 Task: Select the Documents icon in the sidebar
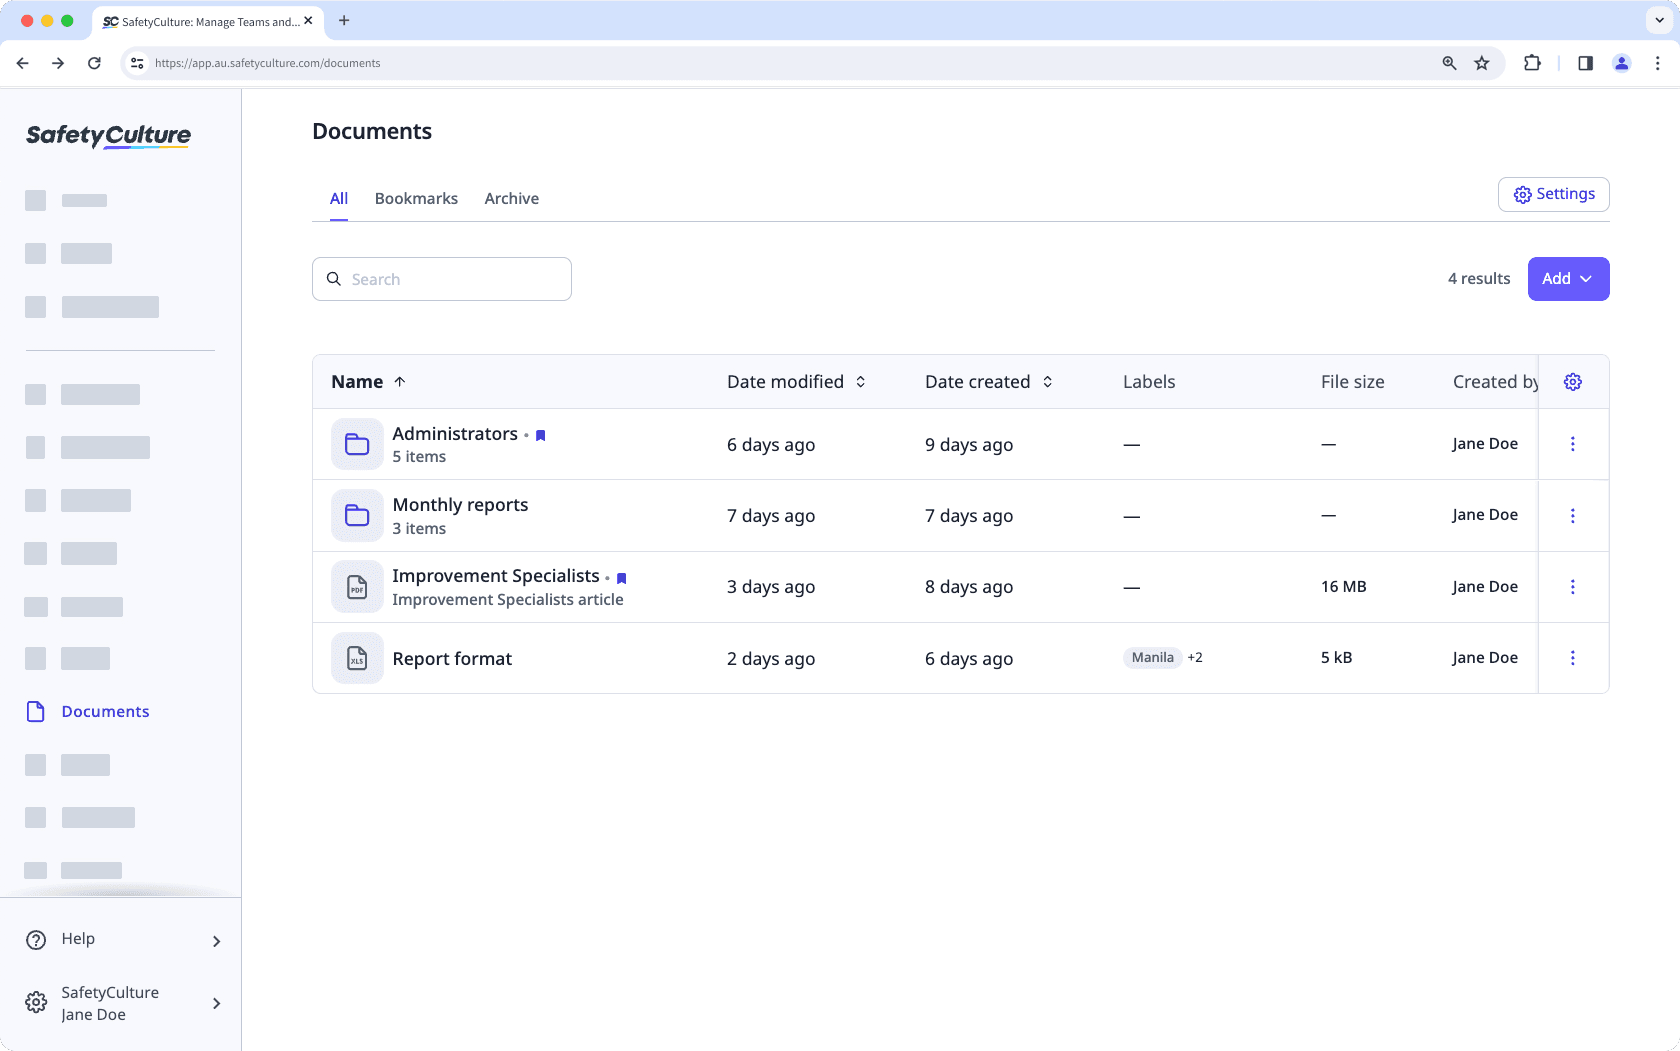tap(36, 711)
